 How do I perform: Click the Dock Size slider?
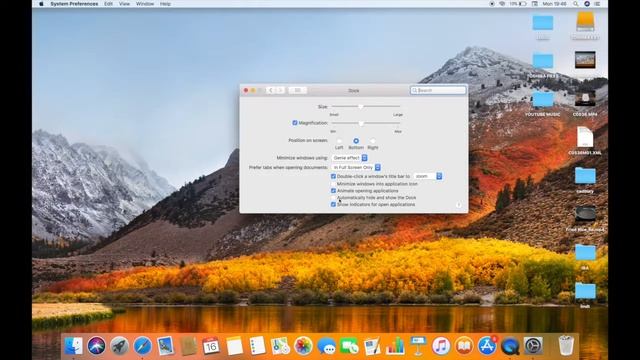(366, 107)
